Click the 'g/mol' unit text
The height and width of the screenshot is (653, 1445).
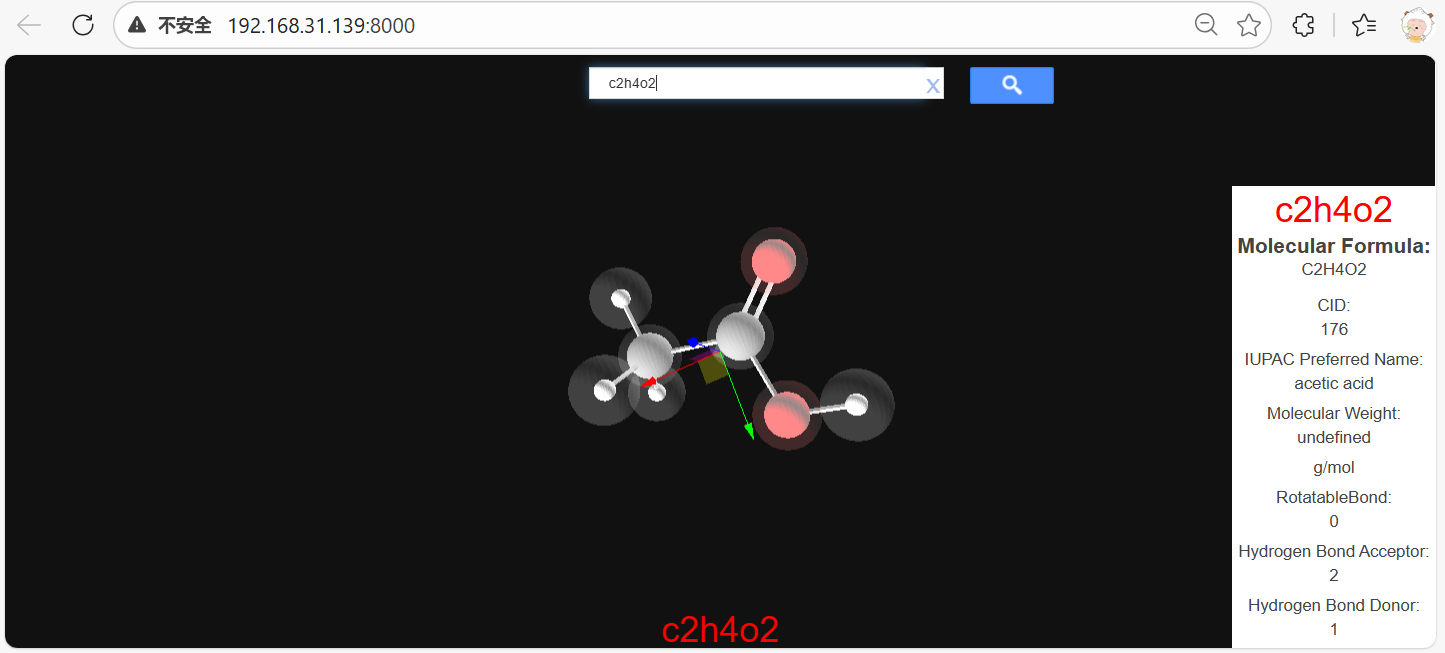pos(1334,467)
